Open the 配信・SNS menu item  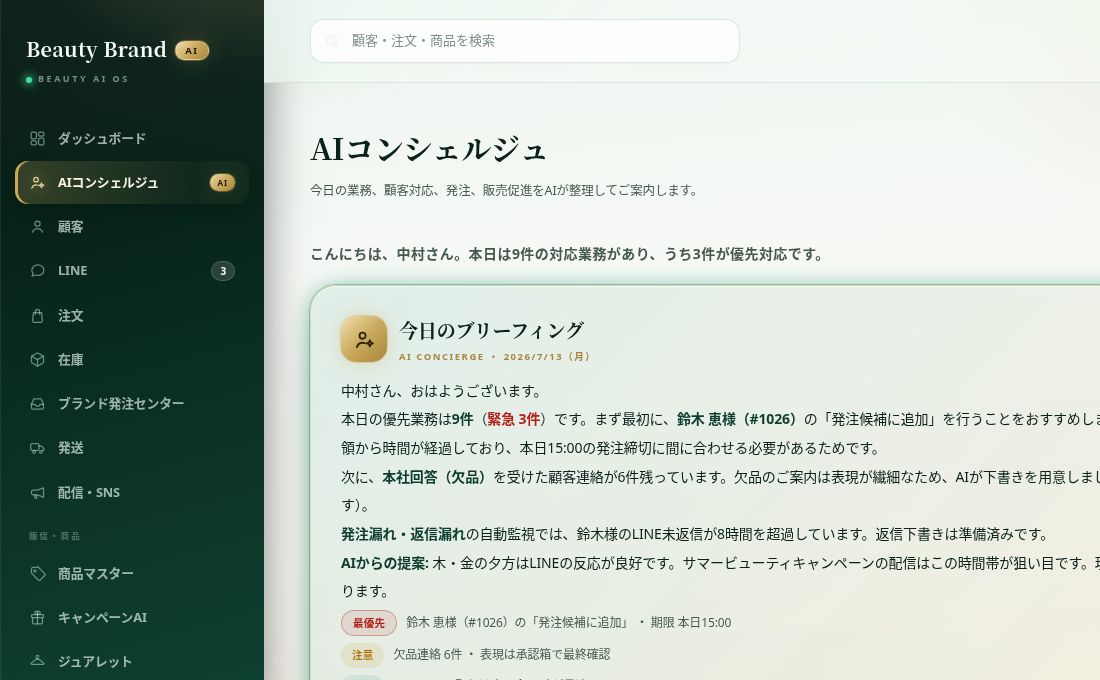(x=132, y=493)
